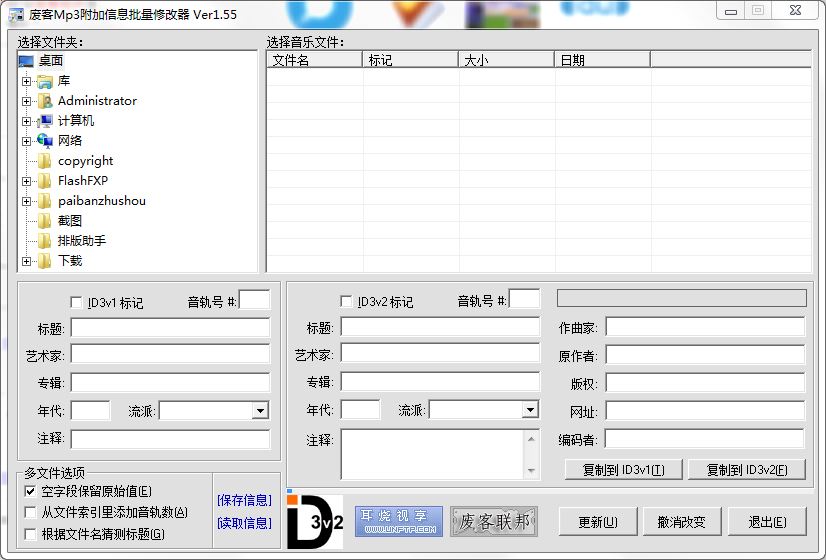Click the 保存信息 link
Screen dimensions: 826x560
(244, 500)
